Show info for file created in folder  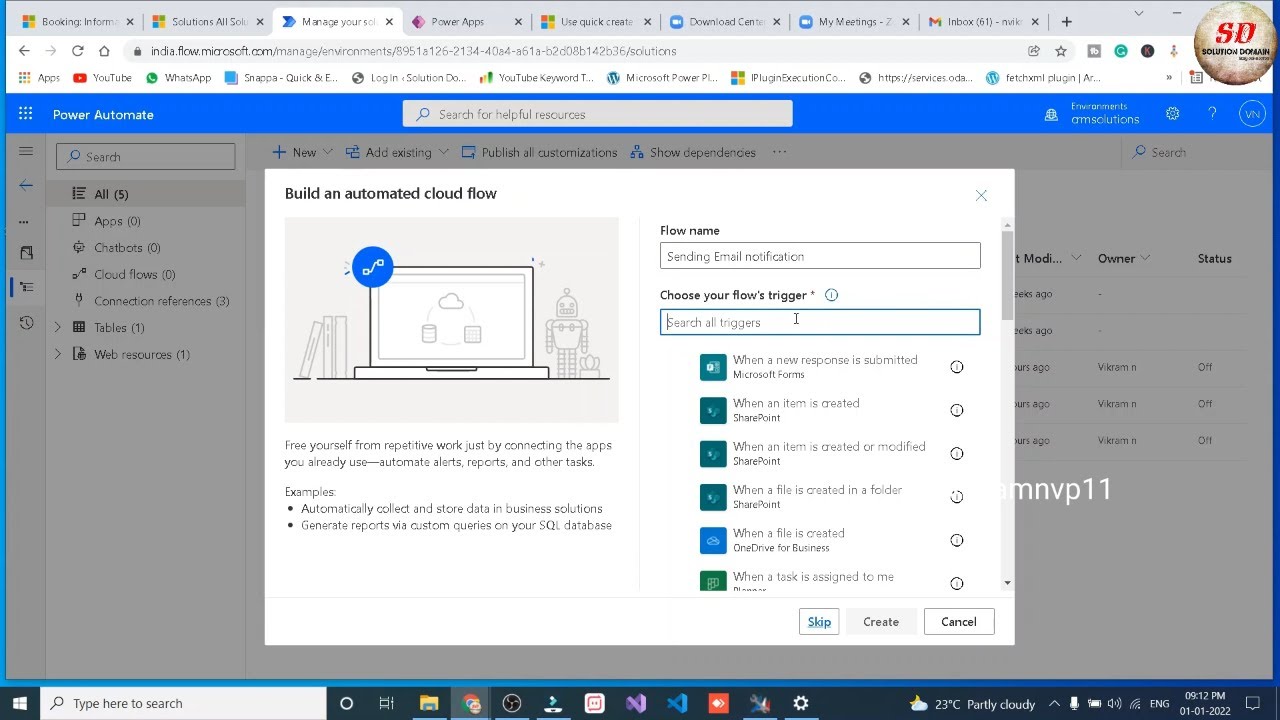click(x=957, y=497)
